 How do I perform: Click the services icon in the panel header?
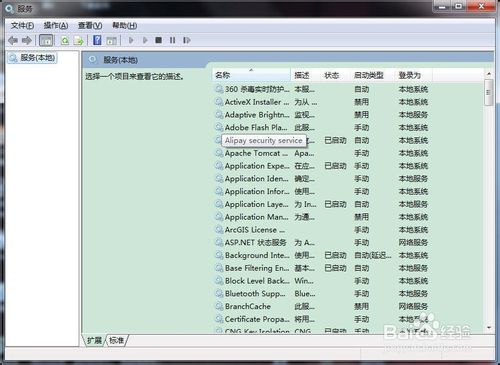pos(92,60)
